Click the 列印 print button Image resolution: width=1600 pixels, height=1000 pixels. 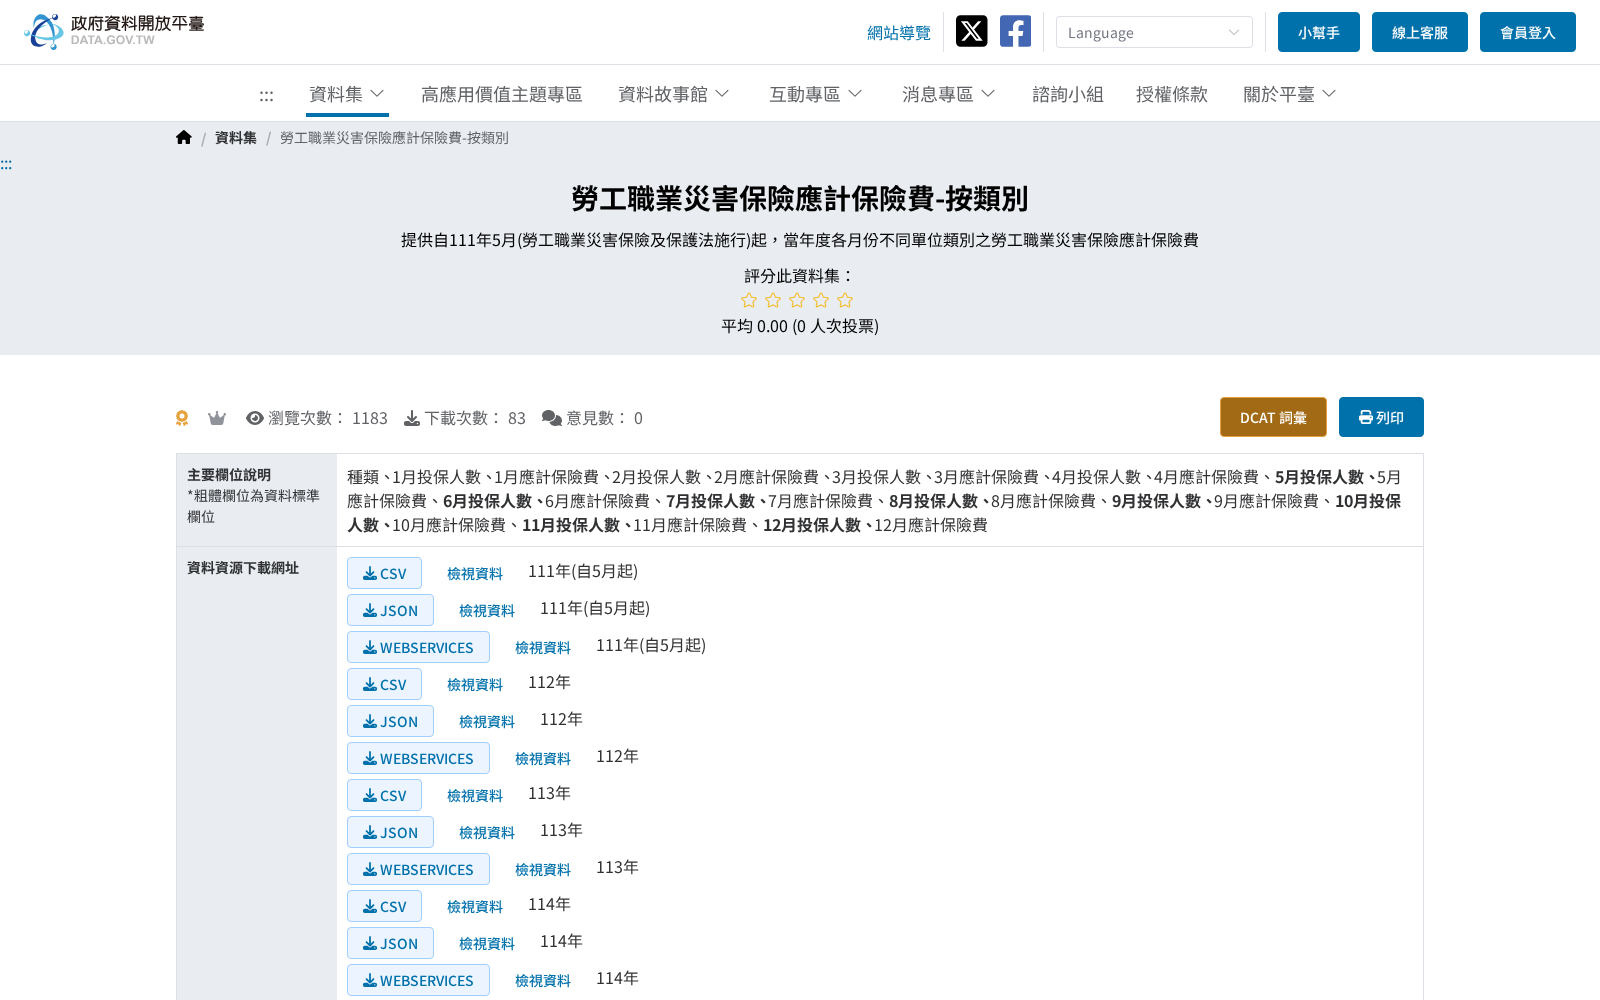pos(1381,417)
